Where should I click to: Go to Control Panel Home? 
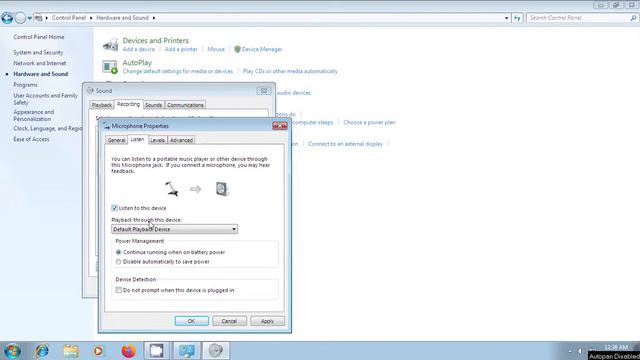pyautogui.click(x=39, y=37)
